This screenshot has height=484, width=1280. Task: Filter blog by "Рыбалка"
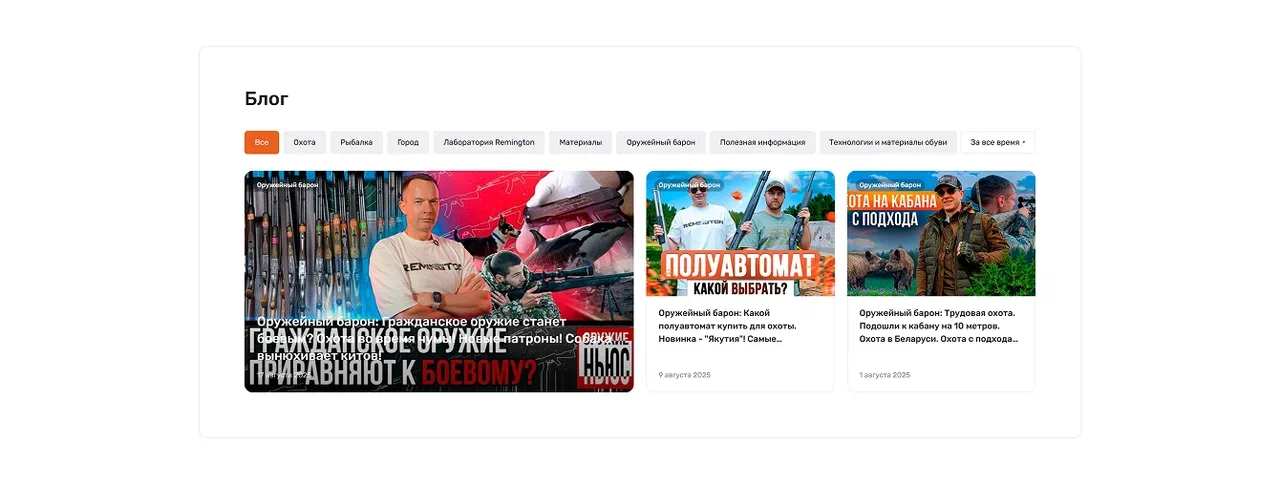[356, 142]
